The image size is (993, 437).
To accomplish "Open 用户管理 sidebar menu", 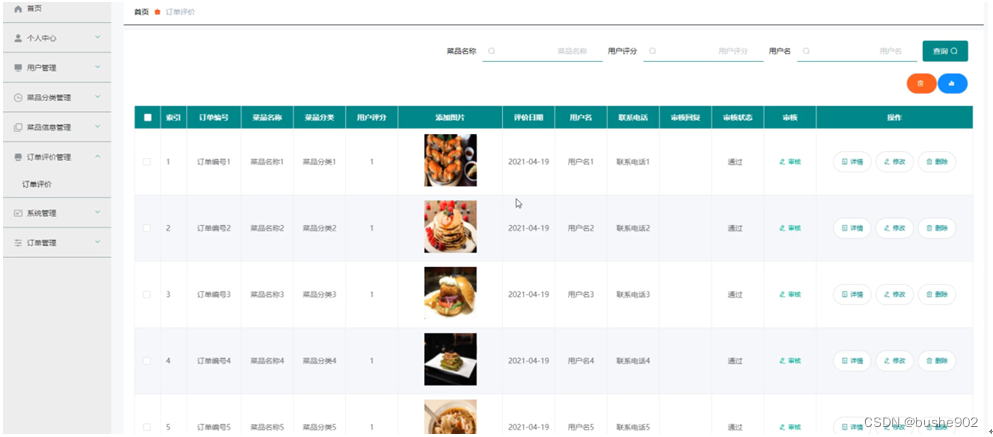I will 57,68.
